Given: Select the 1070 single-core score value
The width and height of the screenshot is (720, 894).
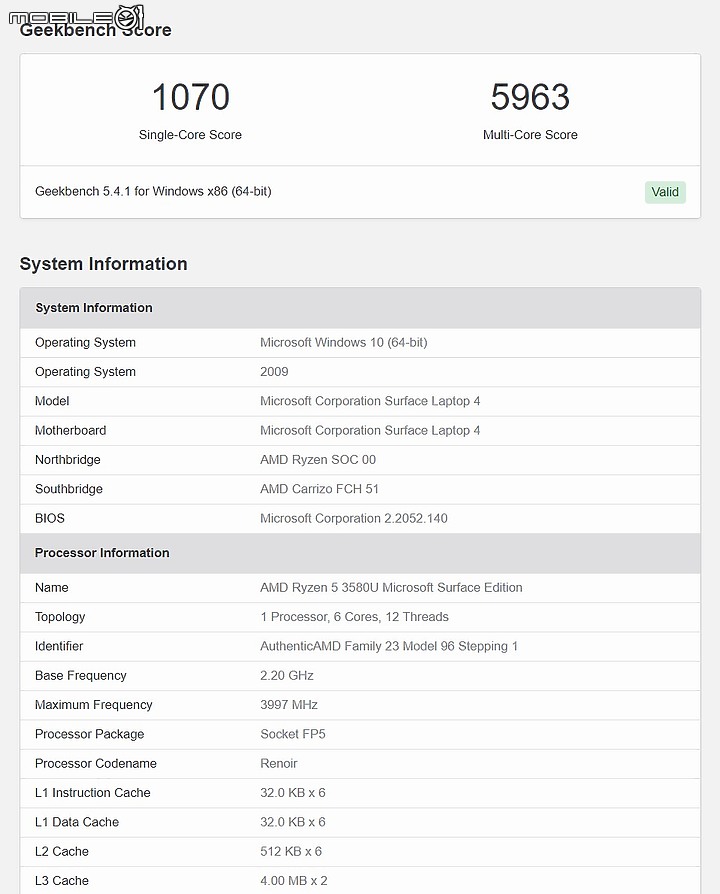Looking at the screenshot, I should click(190, 97).
